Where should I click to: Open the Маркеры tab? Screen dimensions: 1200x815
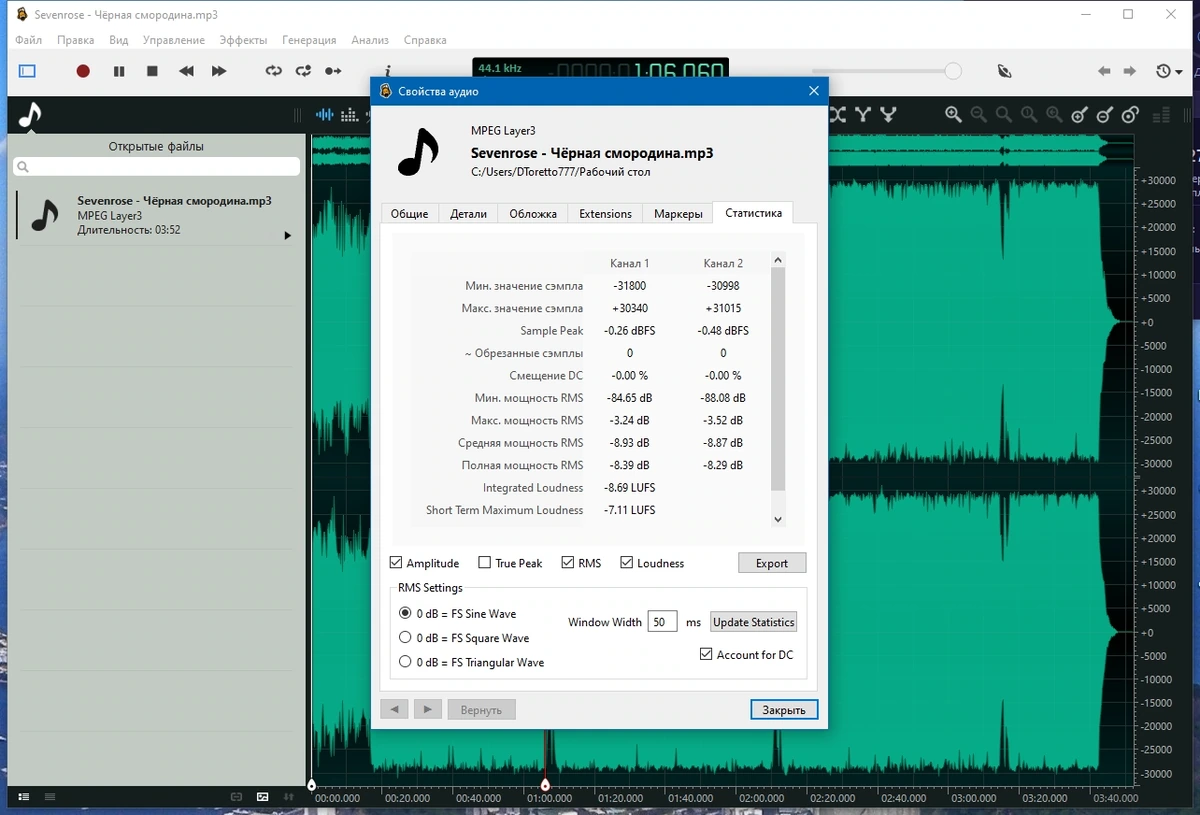[x=678, y=213]
